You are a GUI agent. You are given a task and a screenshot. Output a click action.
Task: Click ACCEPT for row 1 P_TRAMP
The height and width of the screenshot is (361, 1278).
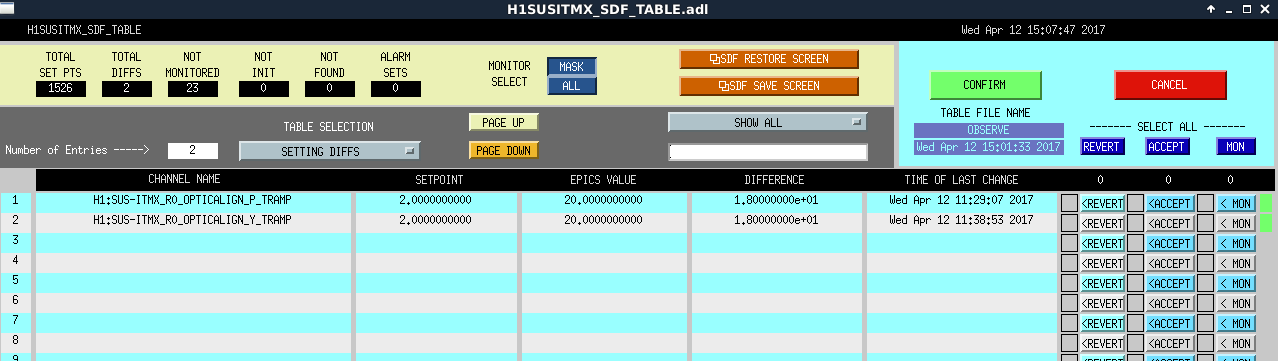click(1170, 203)
